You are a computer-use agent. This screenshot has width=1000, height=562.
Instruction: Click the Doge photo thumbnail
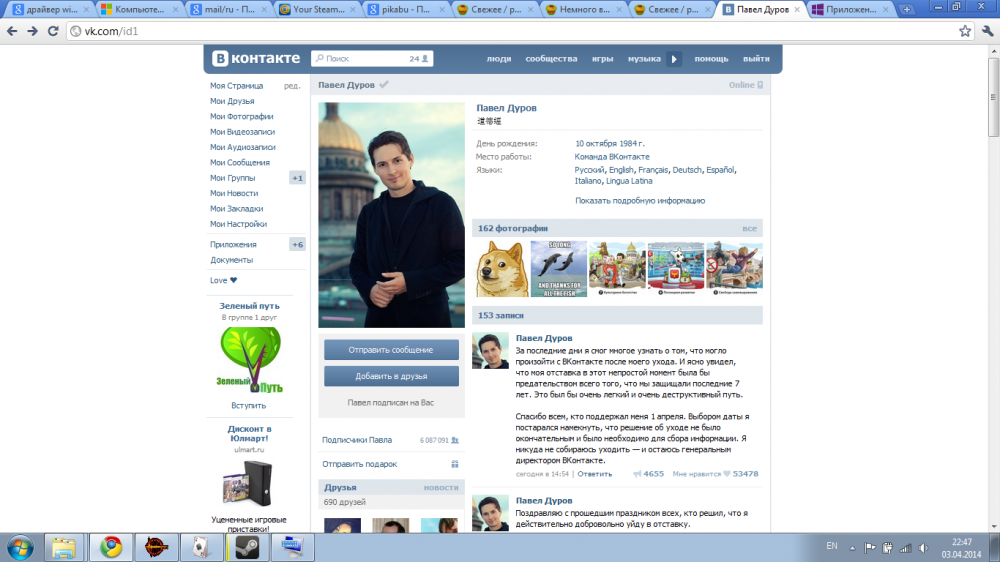pos(501,270)
